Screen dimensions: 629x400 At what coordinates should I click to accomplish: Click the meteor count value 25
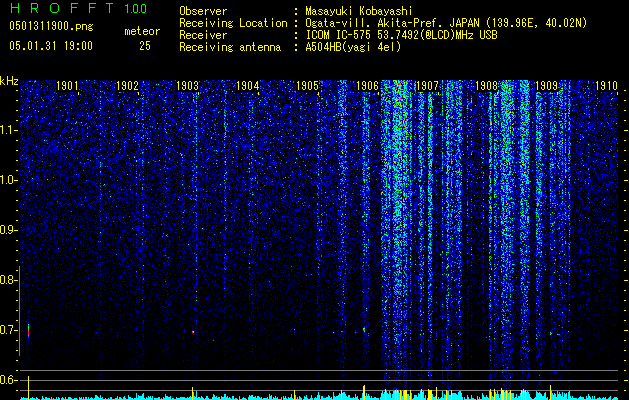[x=145, y=46]
